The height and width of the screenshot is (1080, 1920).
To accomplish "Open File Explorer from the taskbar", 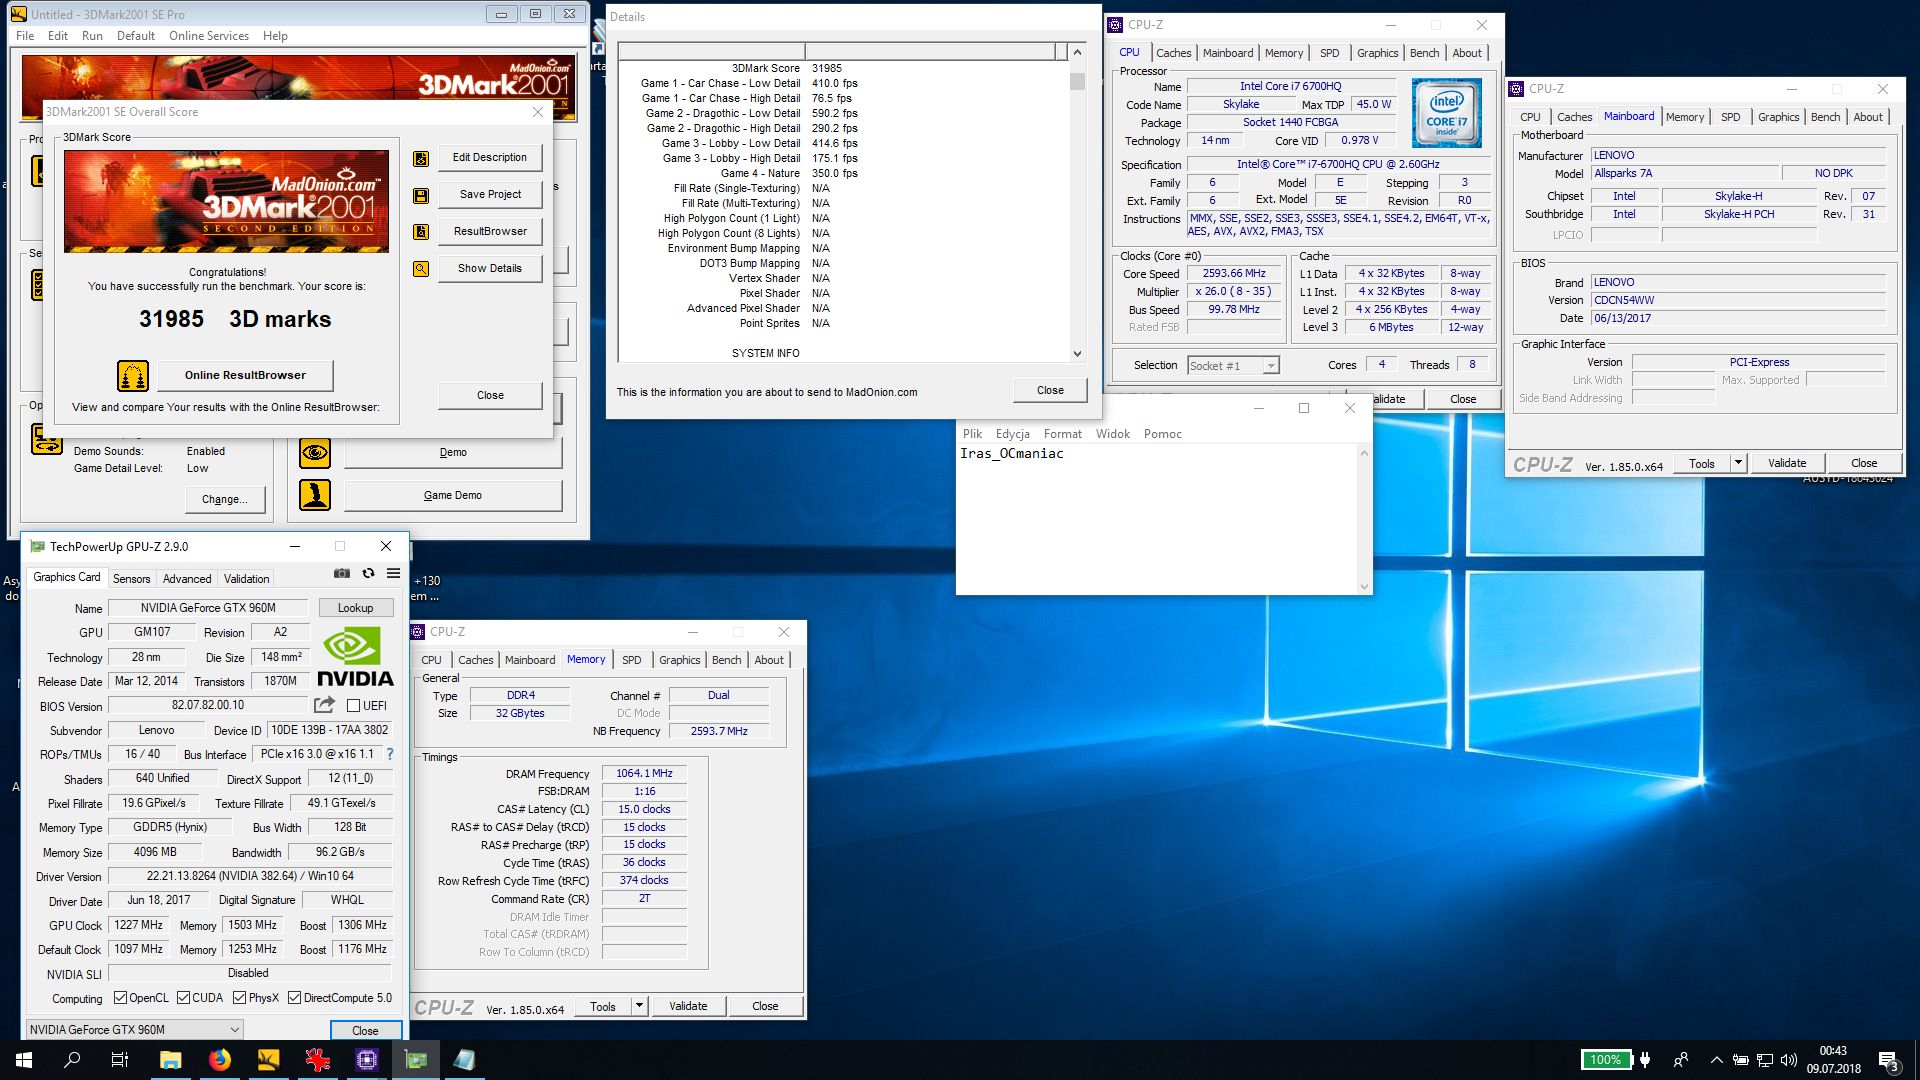I will click(x=170, y=1060).
